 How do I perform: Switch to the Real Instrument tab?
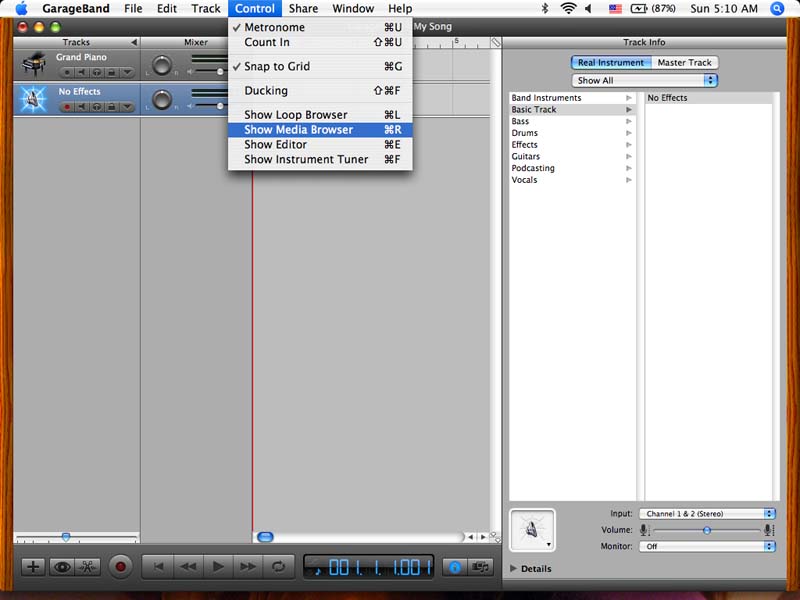pos(611,62)
